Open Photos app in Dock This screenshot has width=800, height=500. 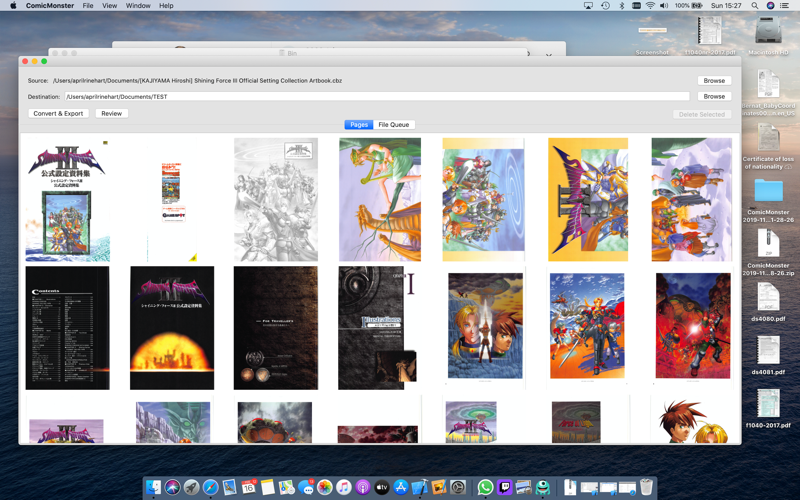tap(324, 487)
